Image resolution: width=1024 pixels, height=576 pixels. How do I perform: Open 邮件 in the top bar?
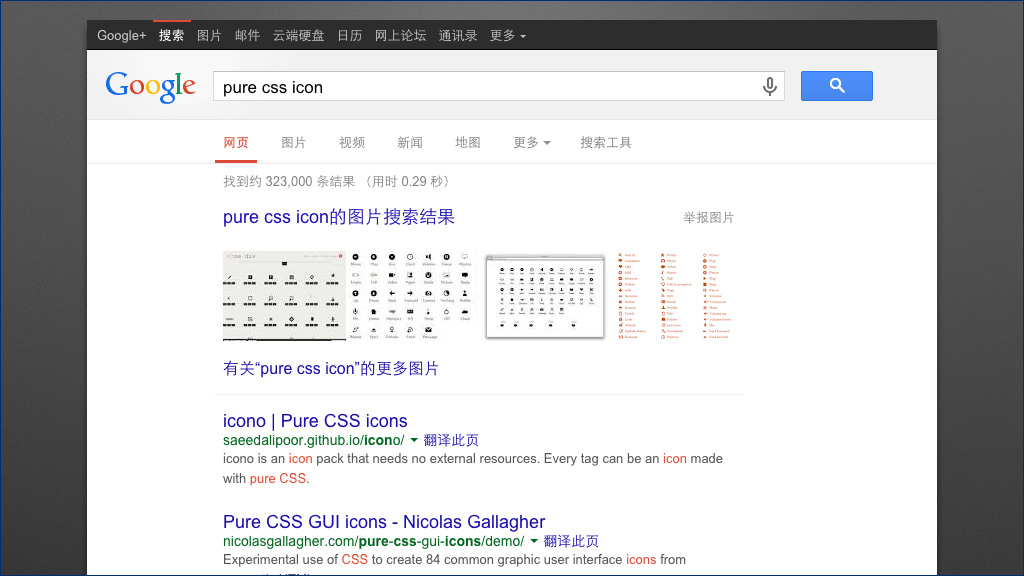point(248,35)
